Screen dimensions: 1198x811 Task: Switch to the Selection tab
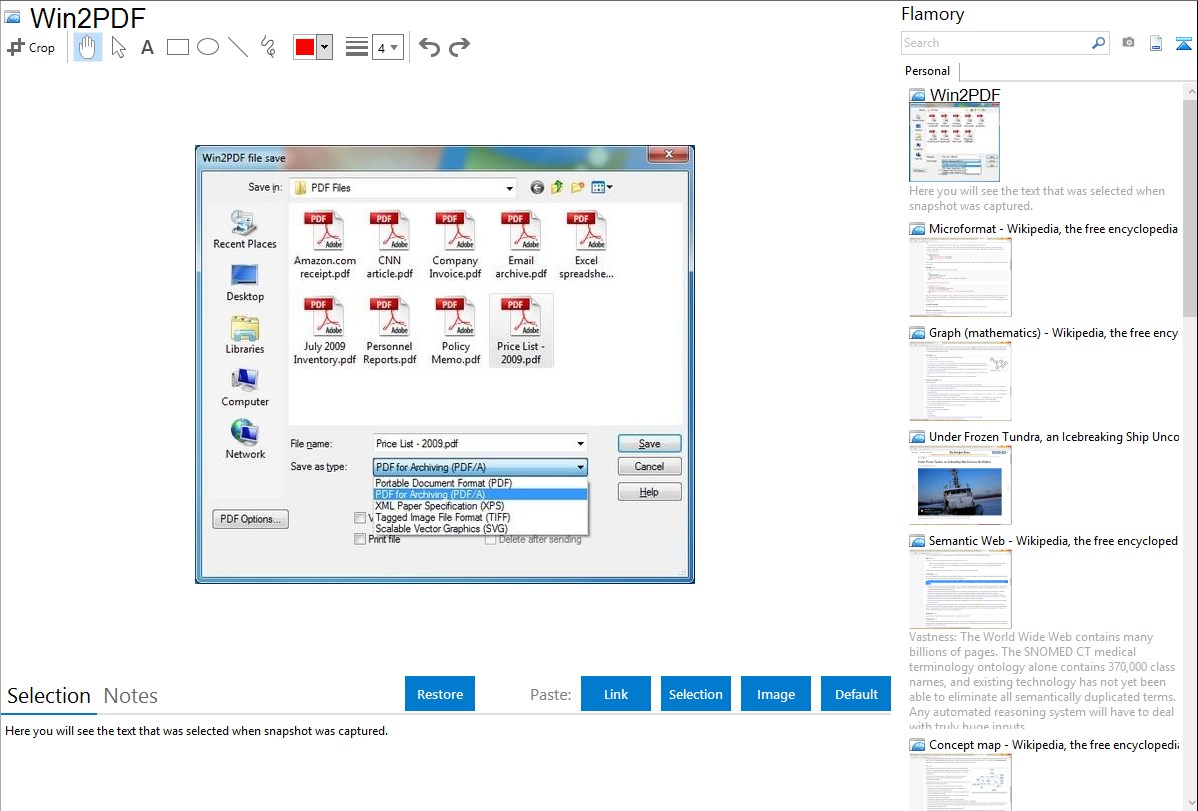[x=49, y=696]
